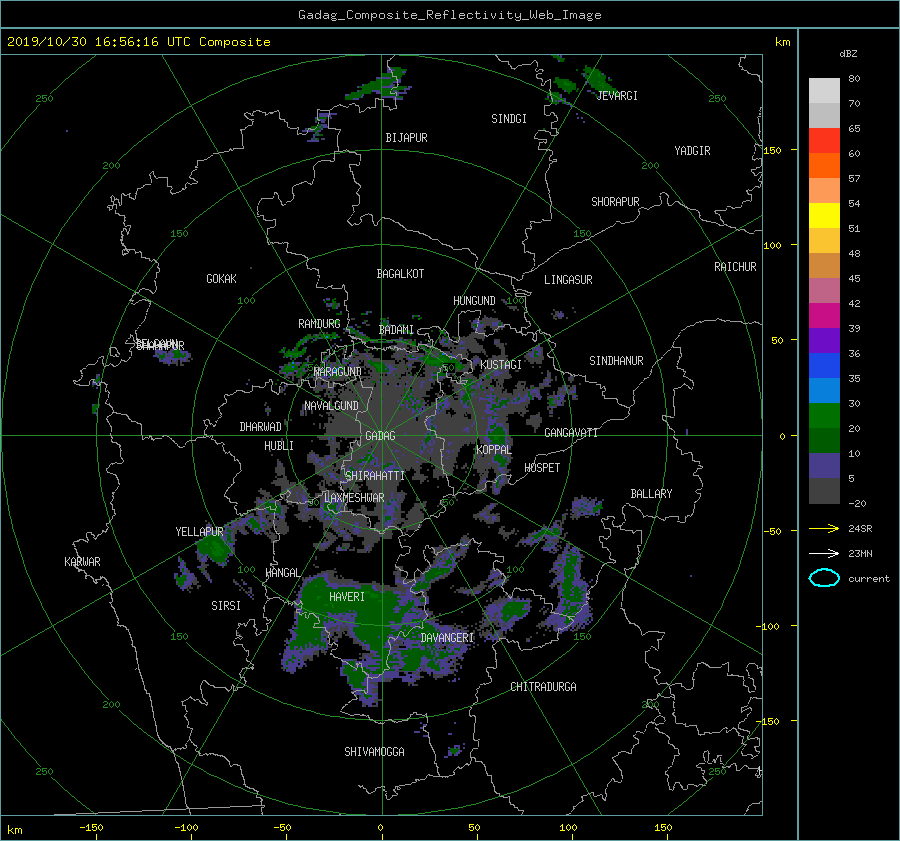Click the SHIRAHATTI city label
Image resolution: width=900 pixels, height=841 pixels.
point(375,475)
